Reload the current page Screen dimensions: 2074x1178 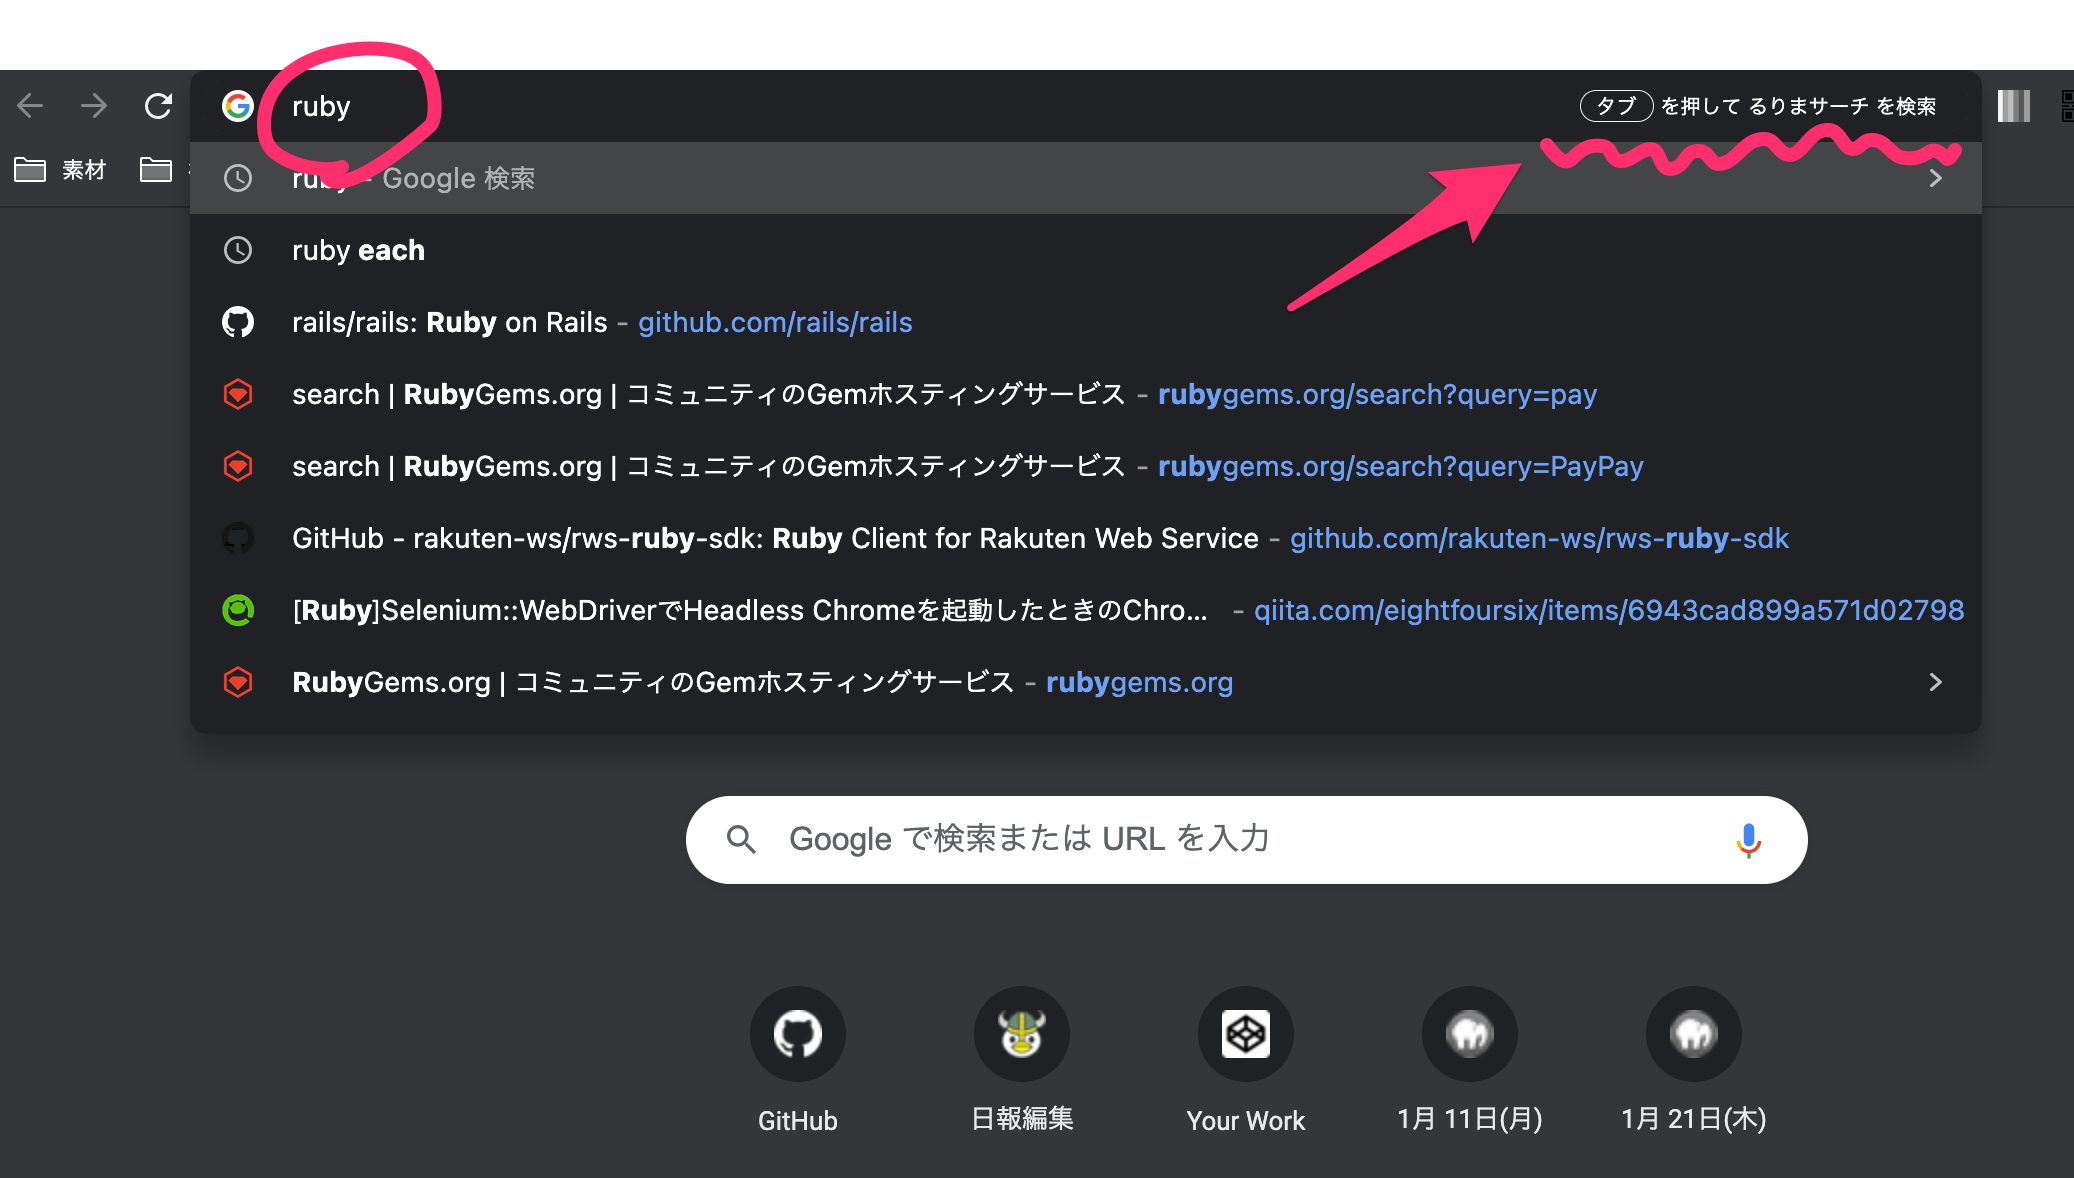click(x=158, y=106)
